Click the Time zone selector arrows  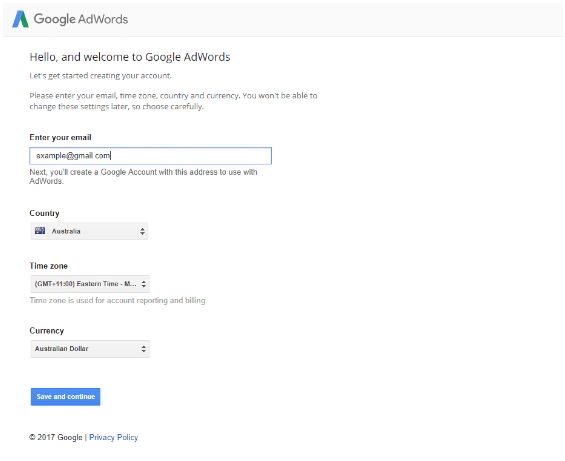pyautogui.click(x=144, y=284)
